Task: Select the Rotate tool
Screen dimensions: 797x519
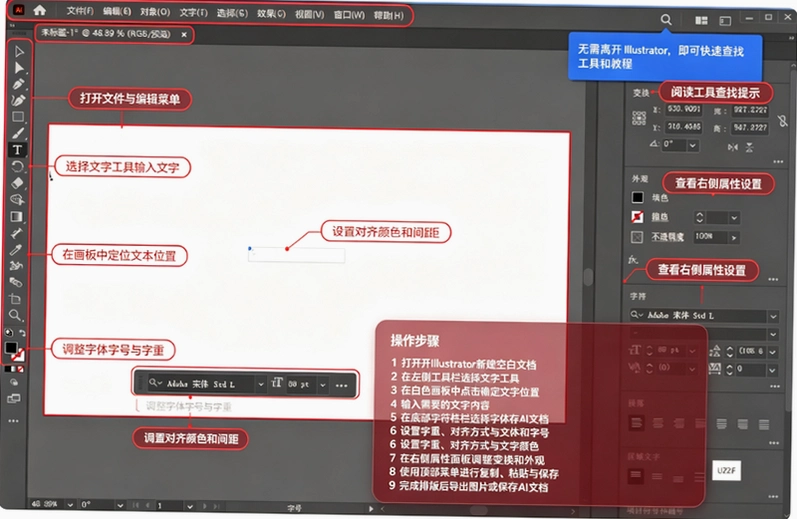Action: (x=17, y=167)
